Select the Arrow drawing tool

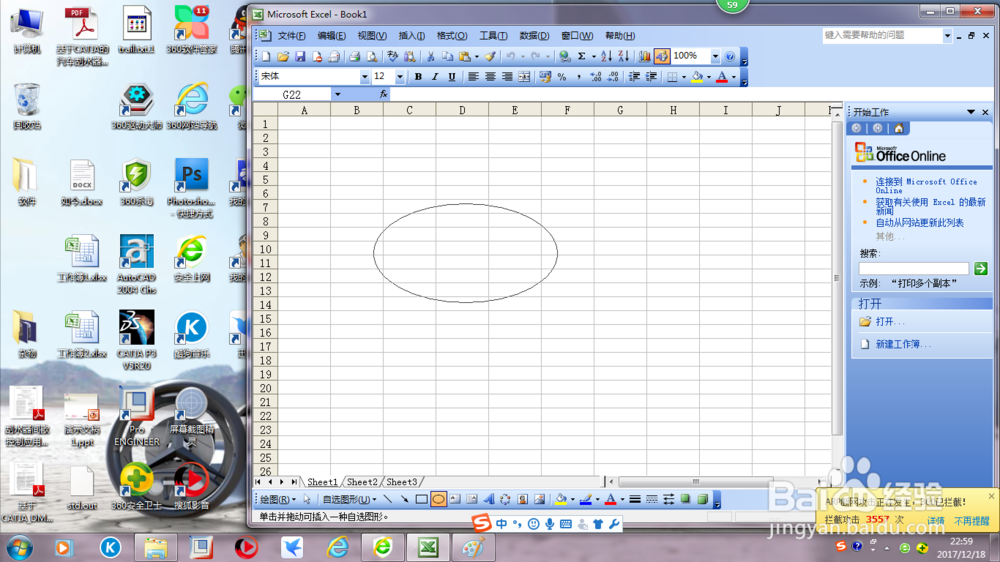404,499
